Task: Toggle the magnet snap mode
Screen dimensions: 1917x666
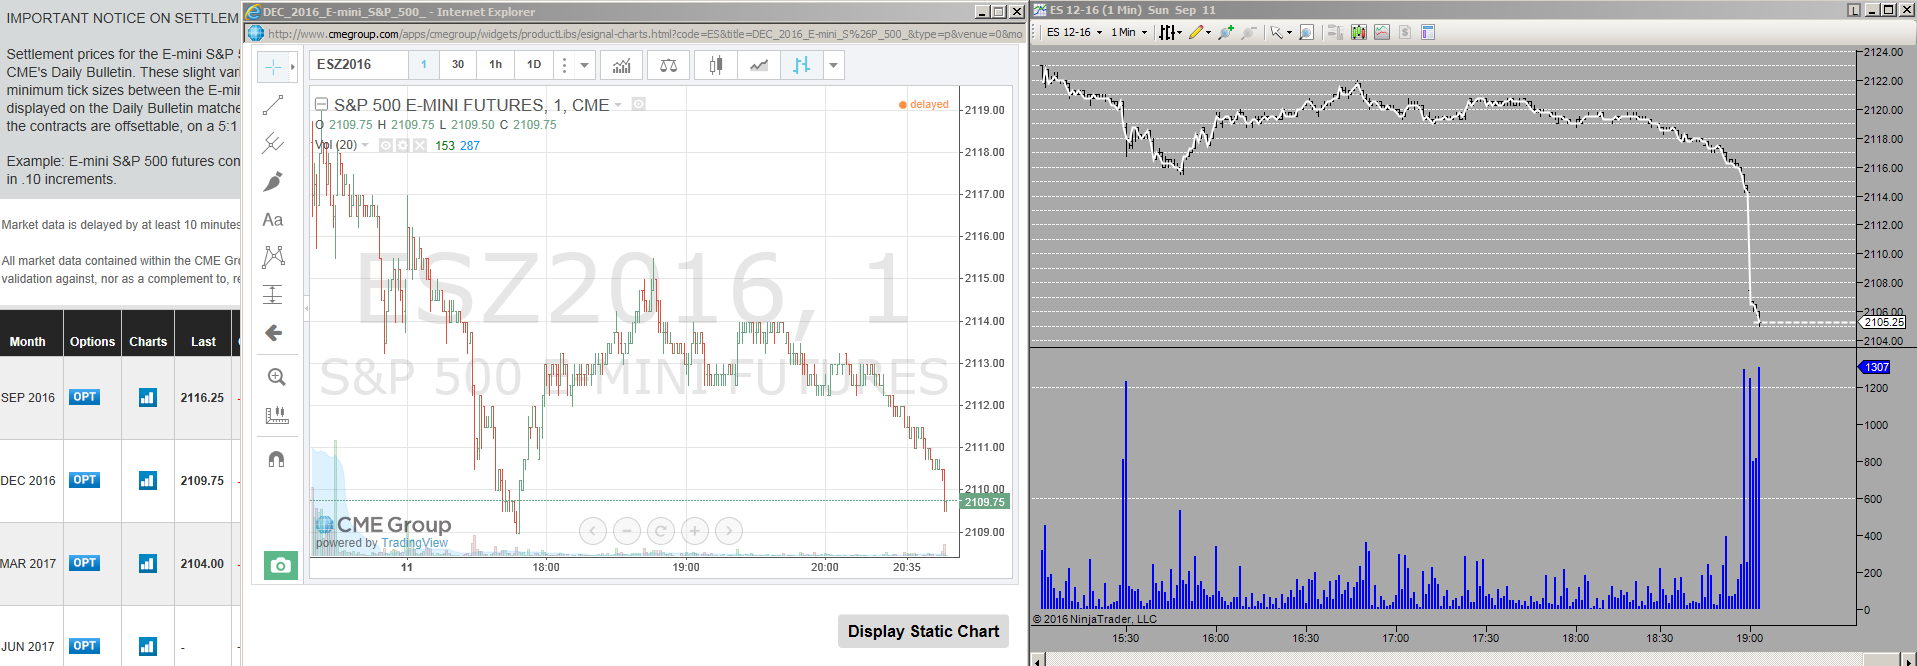Action: (x=276, y=459)
